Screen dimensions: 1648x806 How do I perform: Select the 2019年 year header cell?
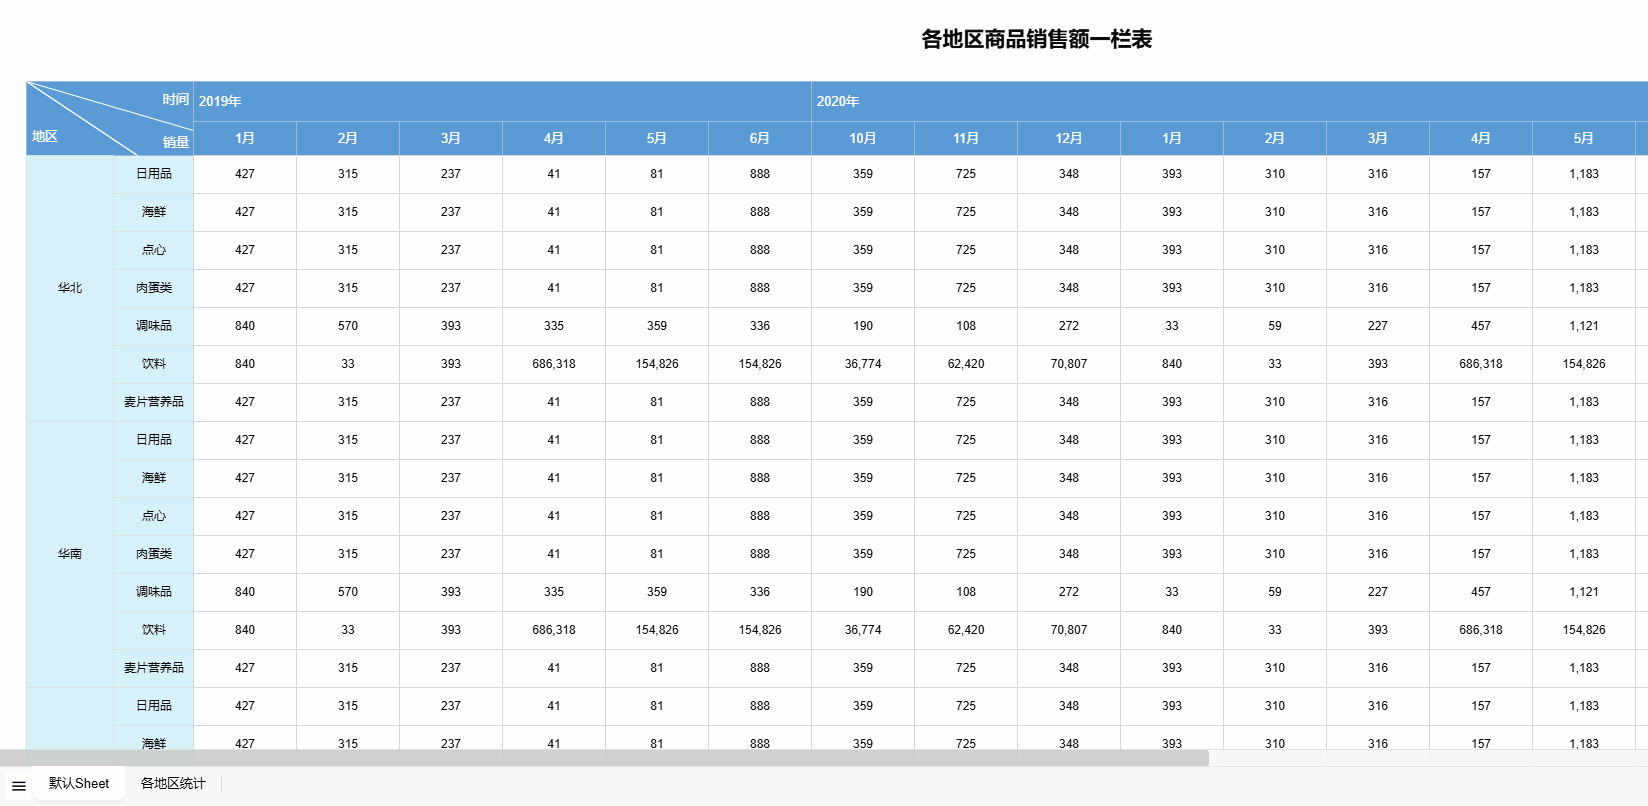[501, 101]
